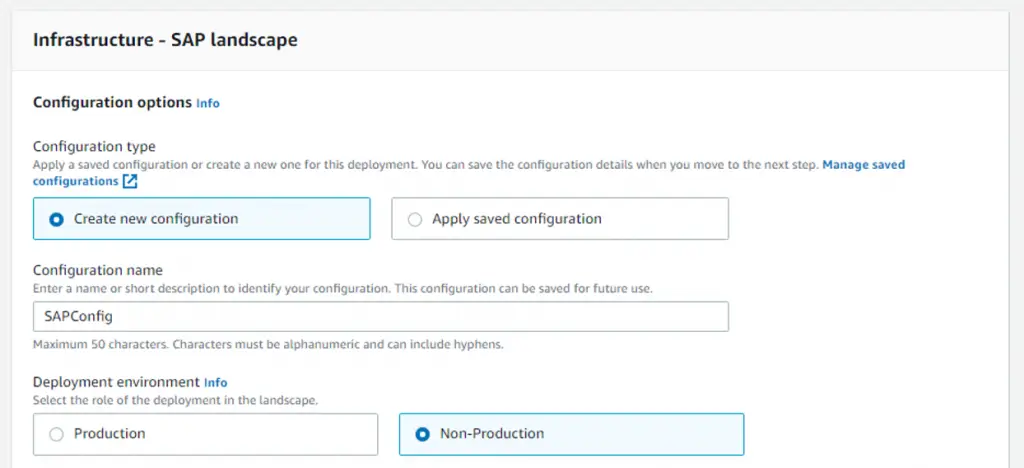Screen dimensions: 1024x468
Task: Open Info link beside Configuration options
Action: [208, 103]
